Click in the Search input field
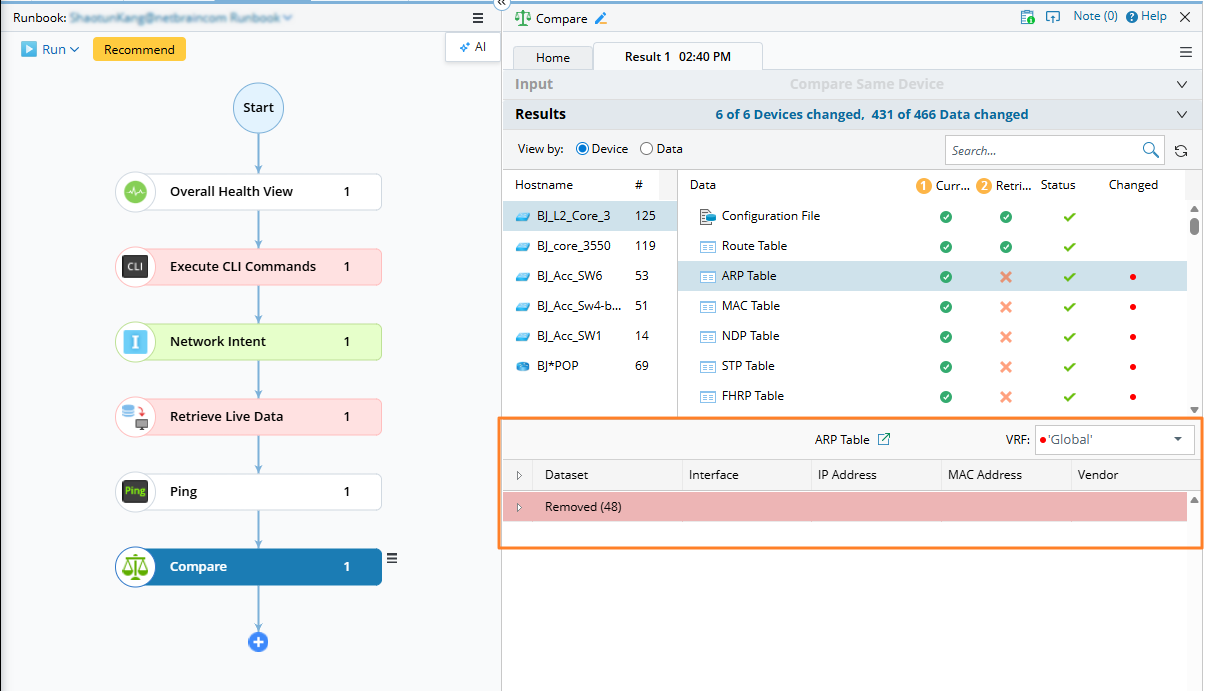Viewport: 1205px width, 691px height. (x=1040, y=150)
